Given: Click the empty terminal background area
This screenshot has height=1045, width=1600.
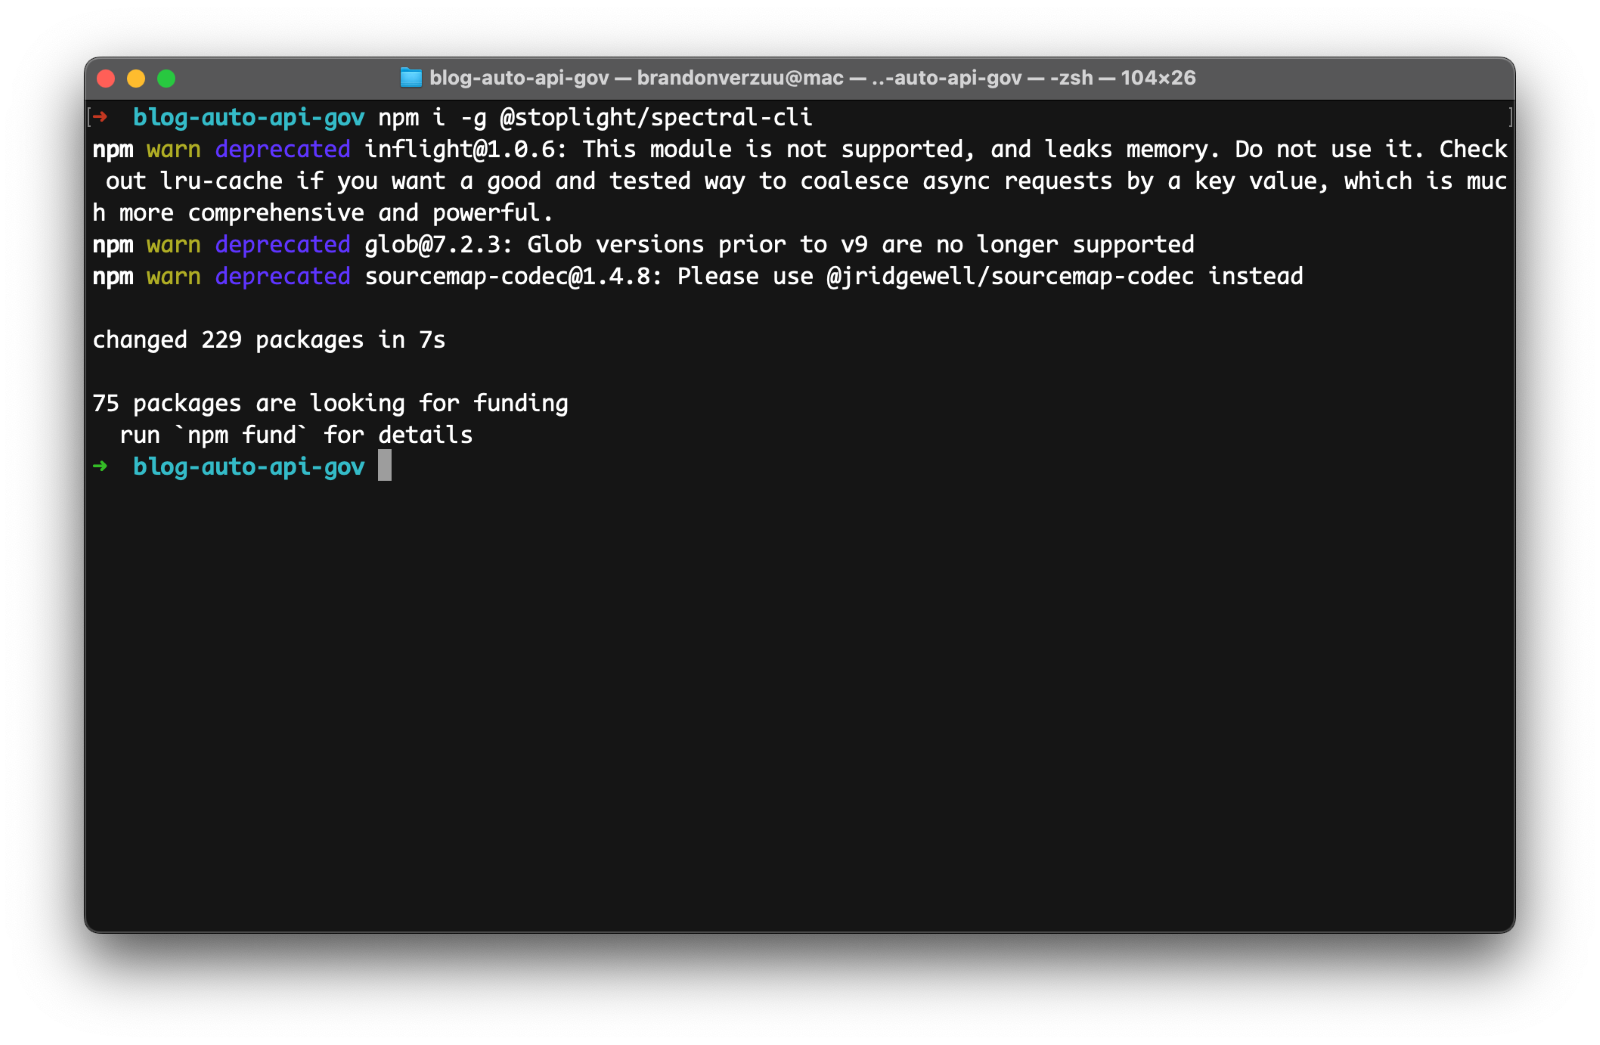Looking at the screenshot, I should tap(800, 700).
